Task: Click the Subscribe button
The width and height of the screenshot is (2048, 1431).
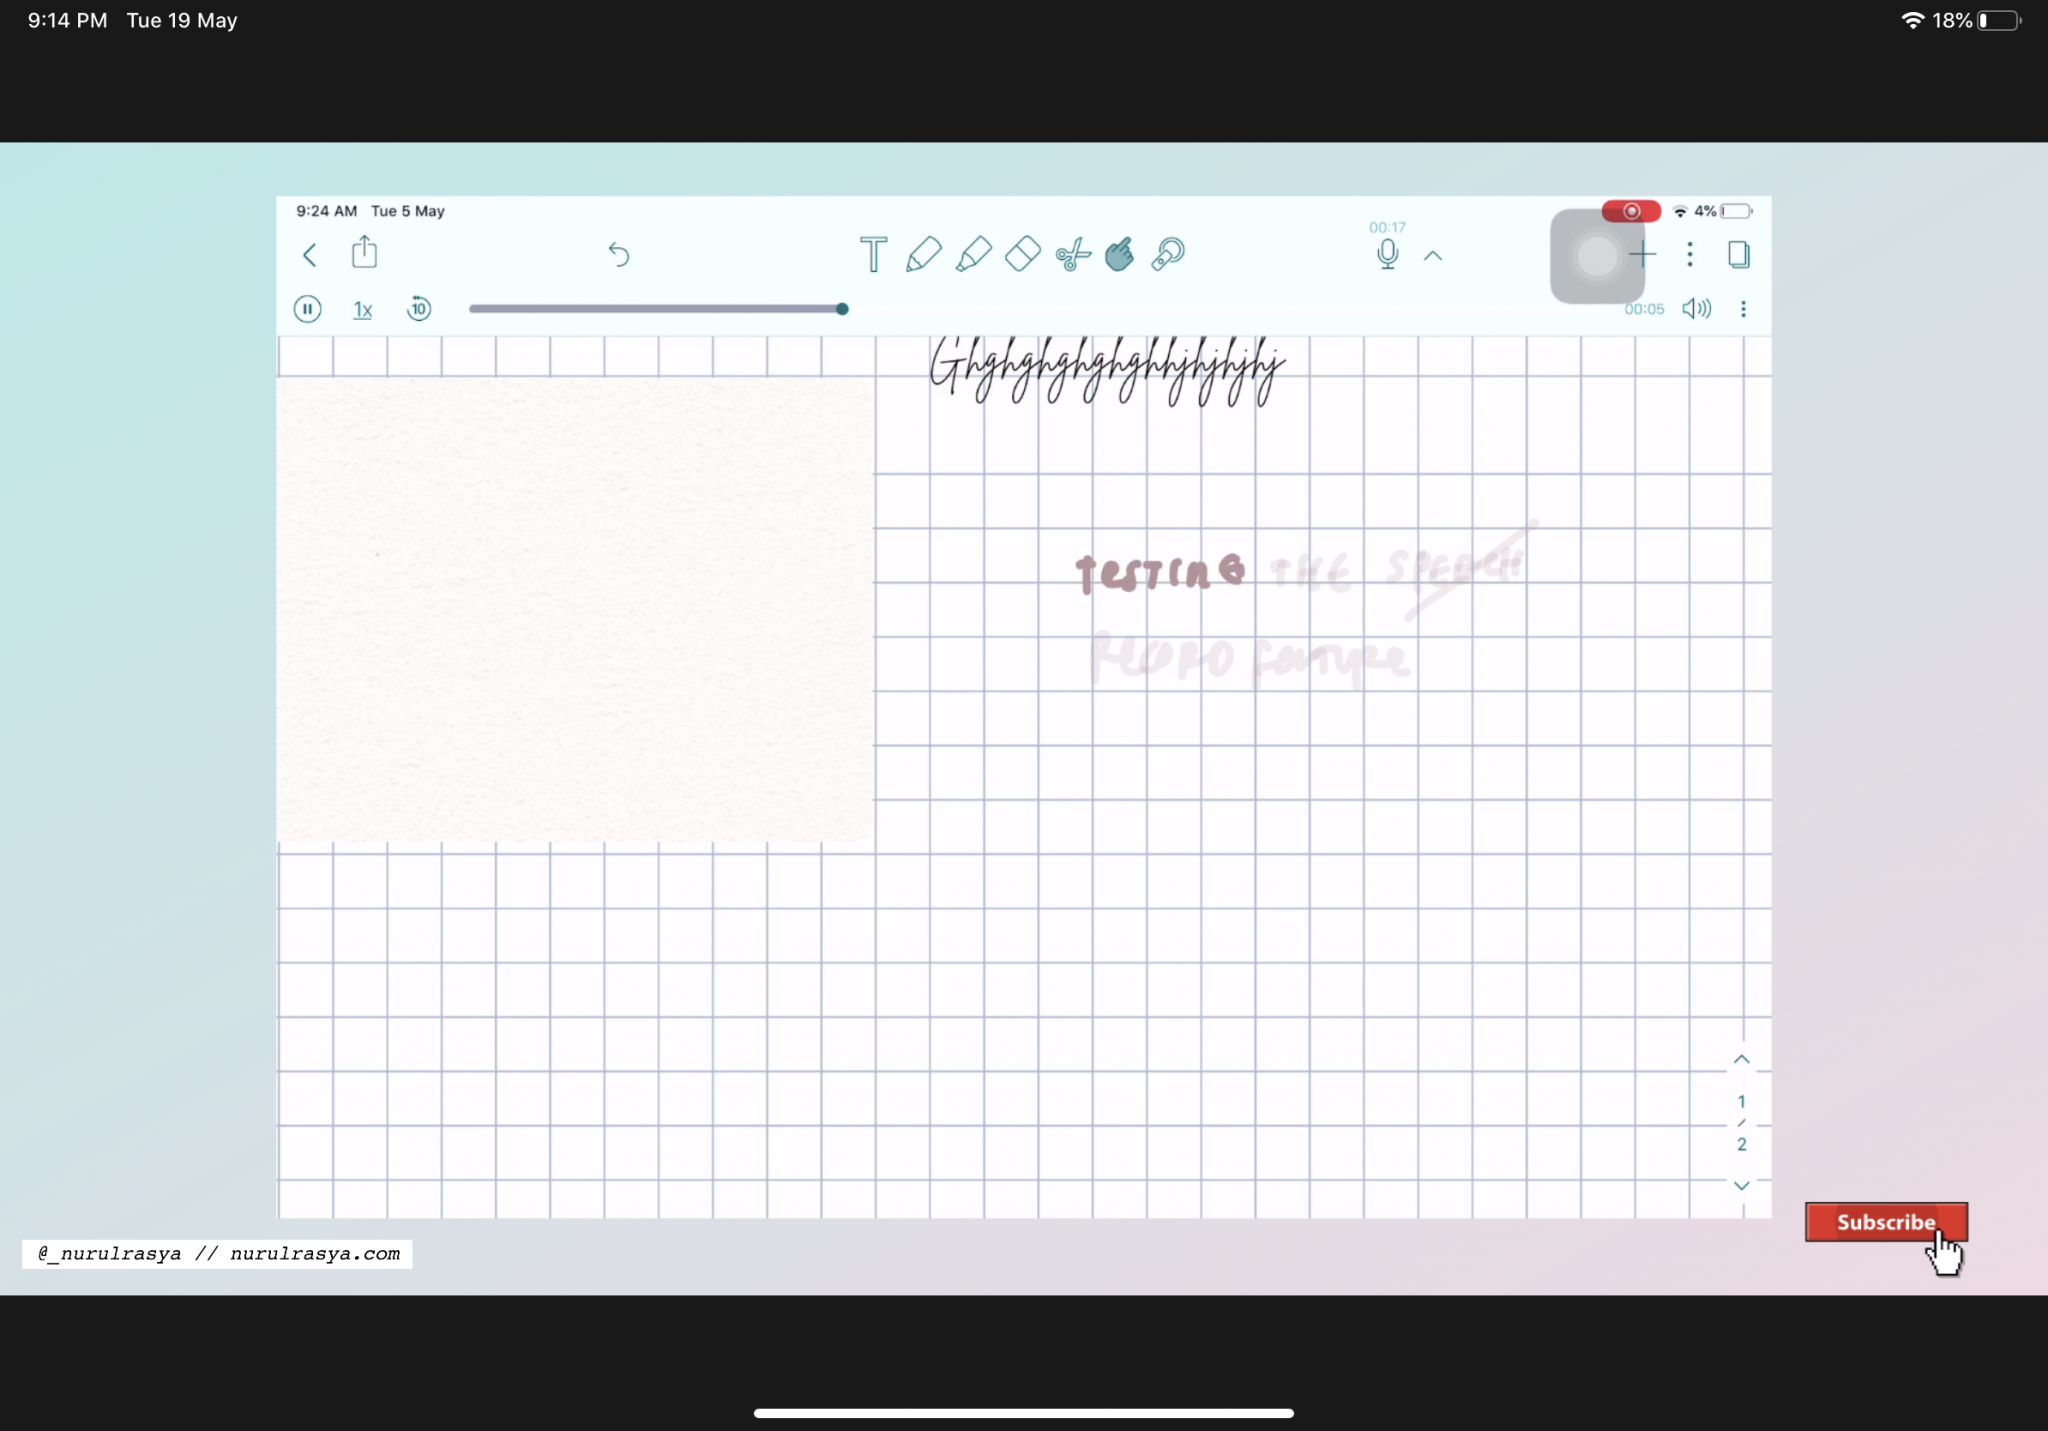Action: pyautogui.click(x=1885, y=1222)
